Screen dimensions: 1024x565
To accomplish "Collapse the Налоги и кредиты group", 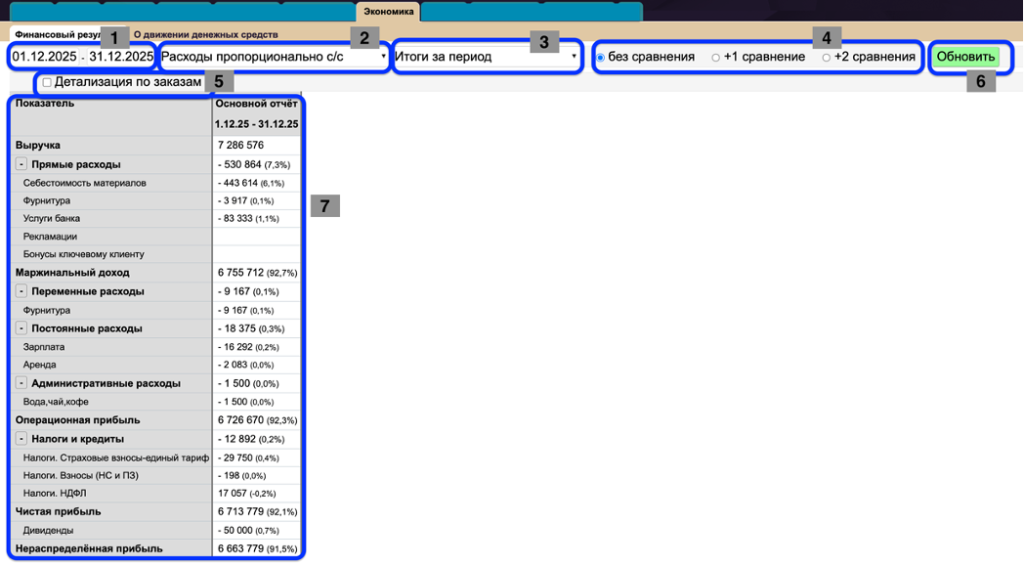I will point(21,438).
